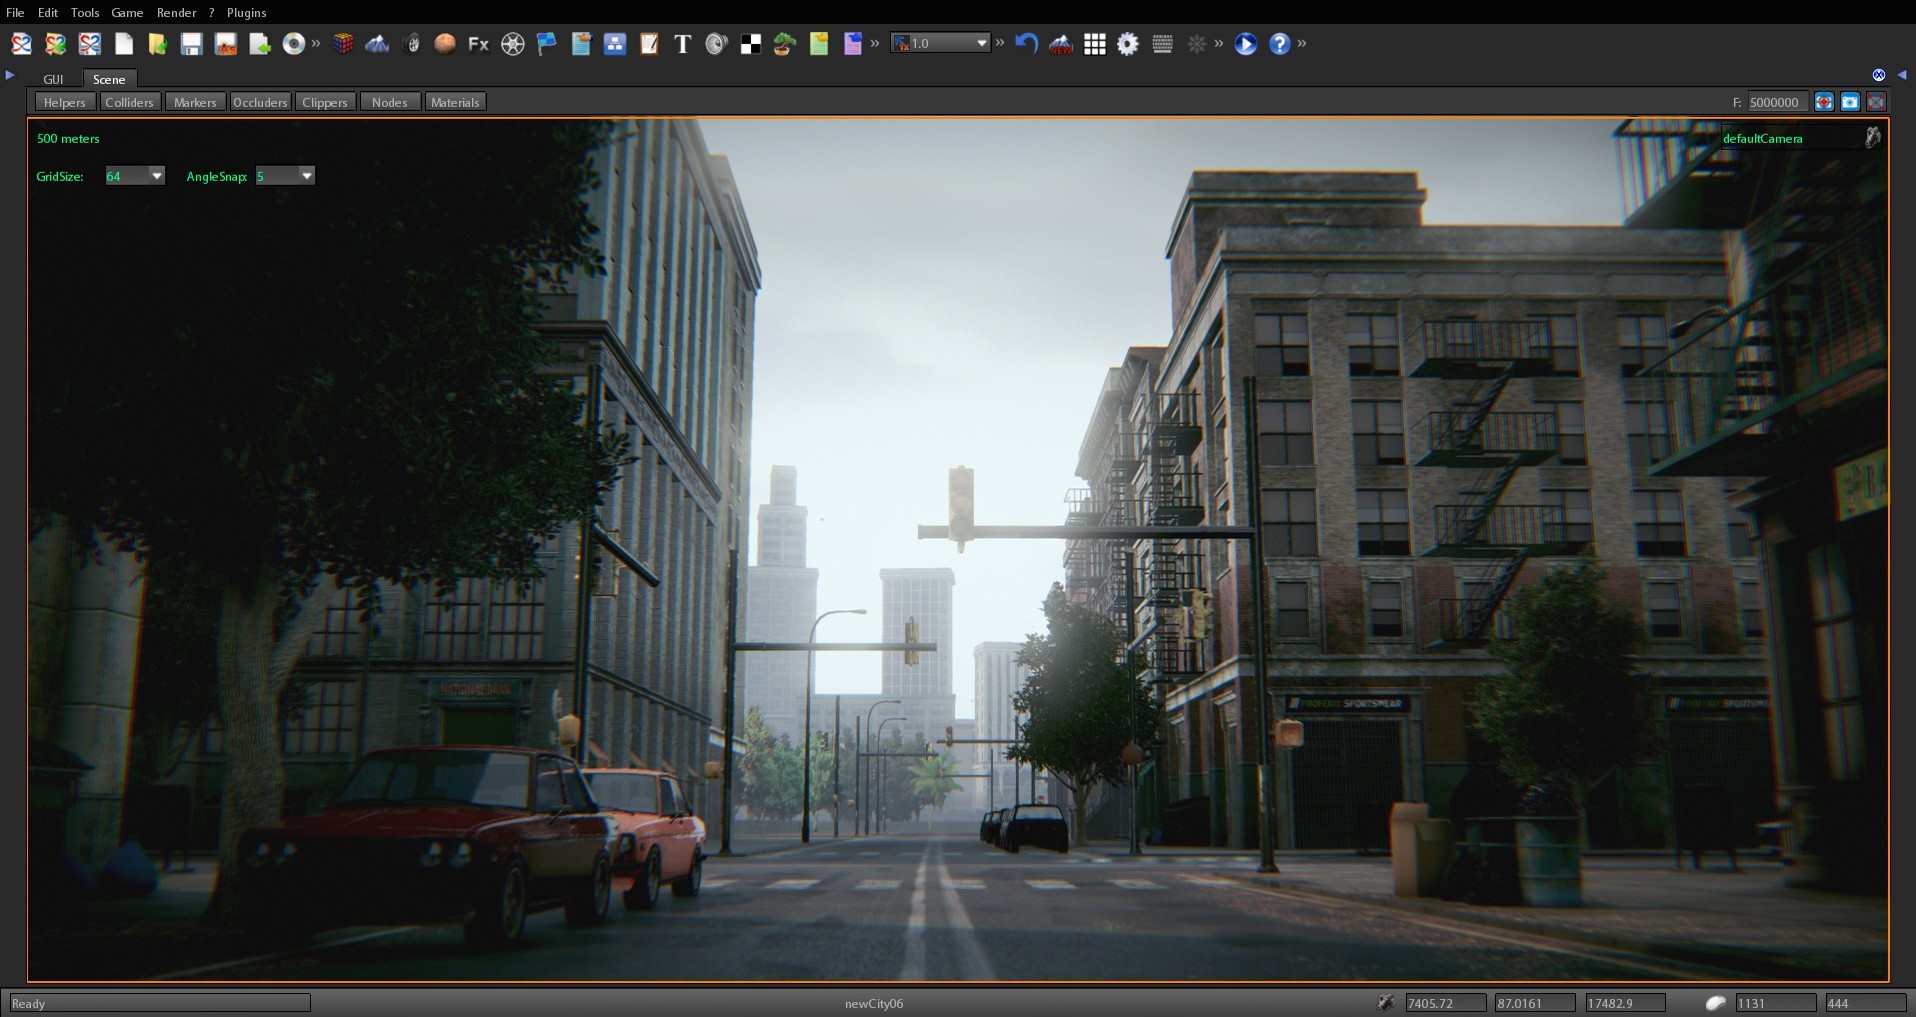Toggle the snowflake freeze icon
This screenshot has width=1916, height=1017.
[x=1197, y=44]
